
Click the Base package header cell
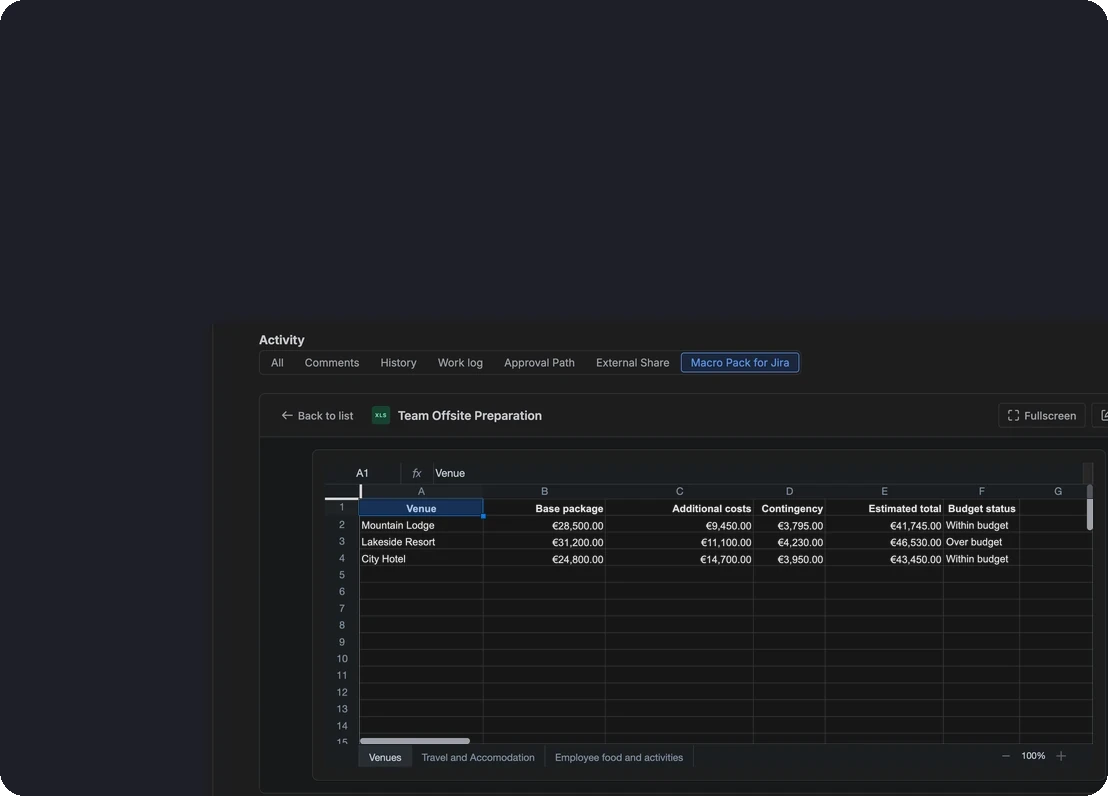click(544, 508)
